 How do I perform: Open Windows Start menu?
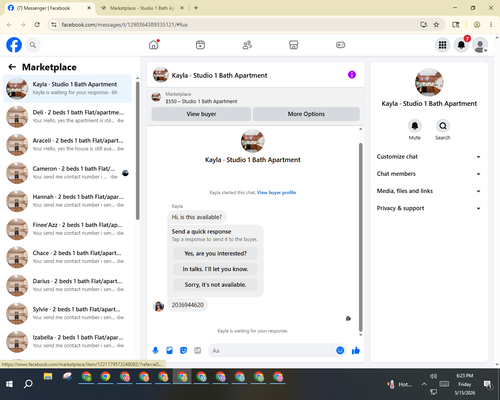[x=9, y=384]
